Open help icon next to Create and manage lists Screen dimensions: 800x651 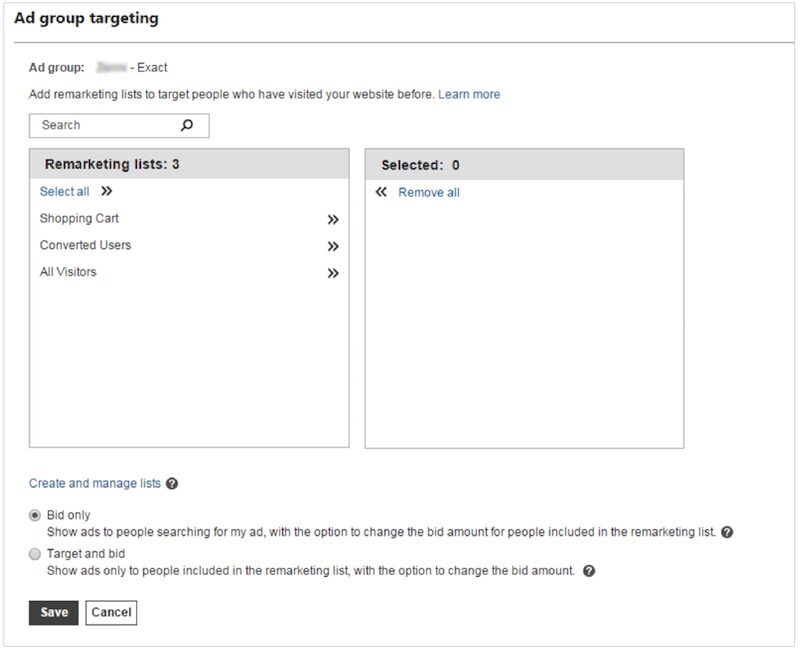tap(172, 484)
